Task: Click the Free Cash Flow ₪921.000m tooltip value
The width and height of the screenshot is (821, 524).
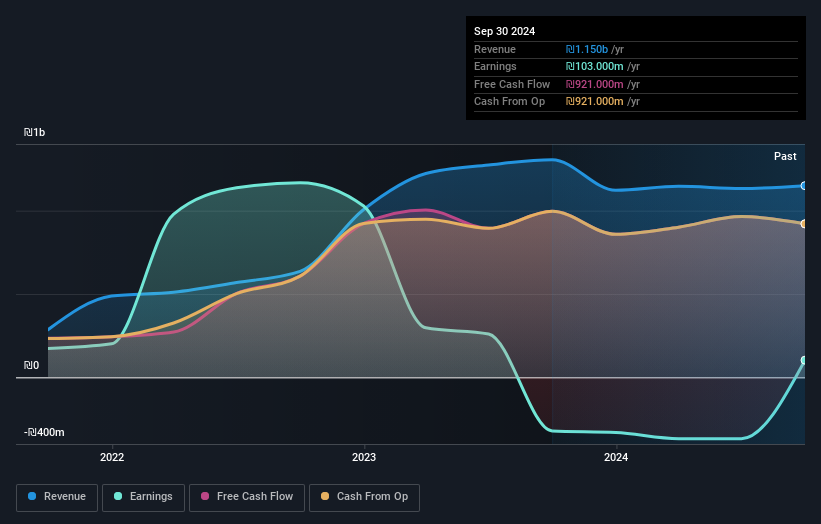Action: point(594,84)
